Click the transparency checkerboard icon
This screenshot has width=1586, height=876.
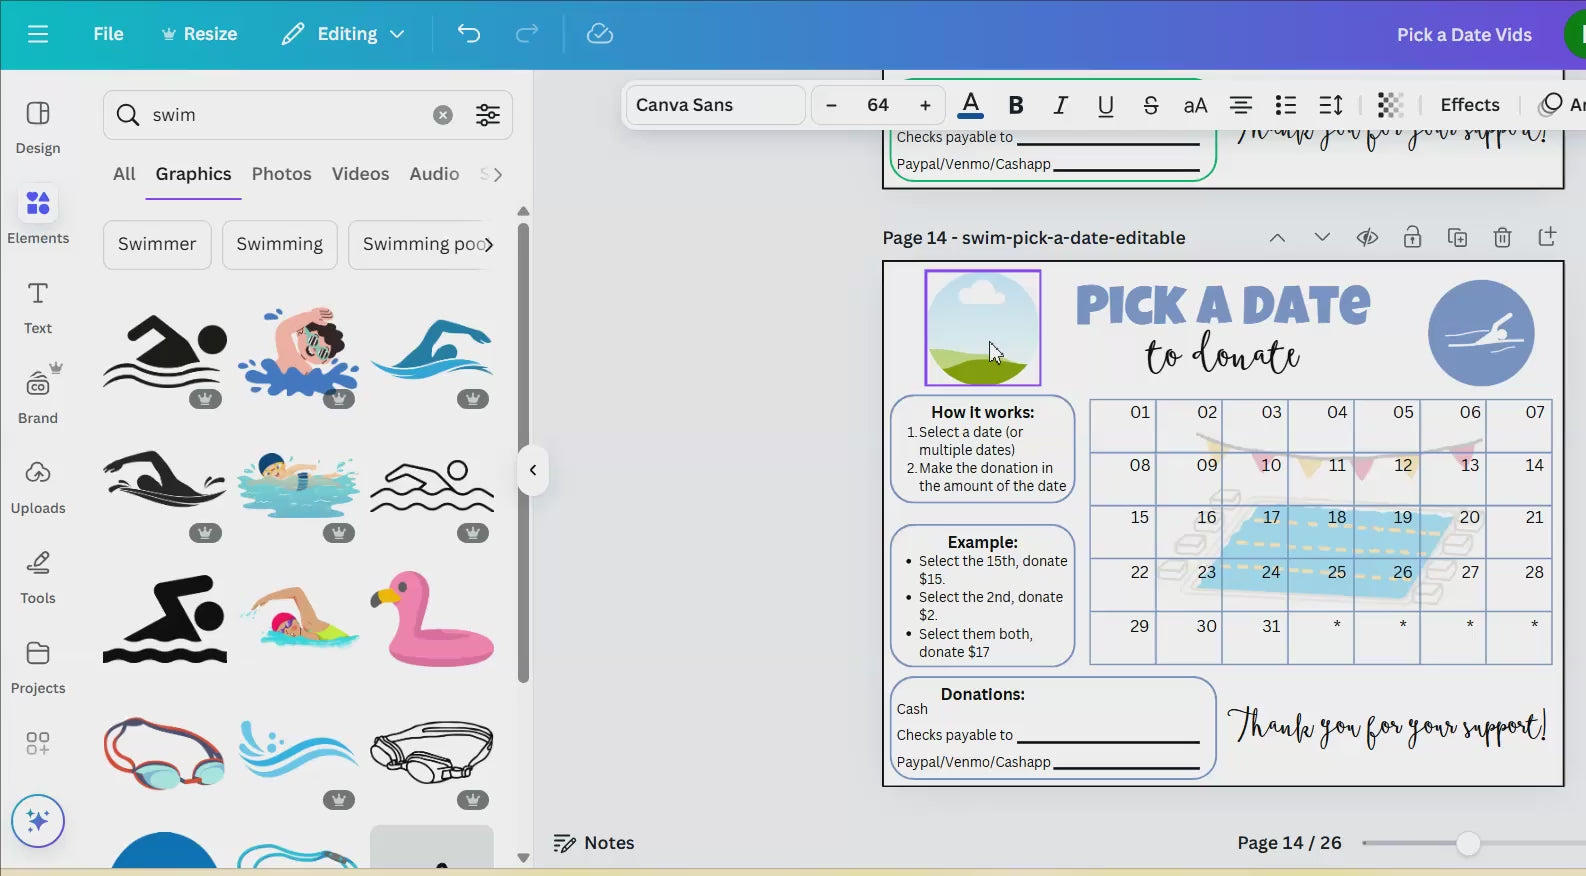(1390, 105)
